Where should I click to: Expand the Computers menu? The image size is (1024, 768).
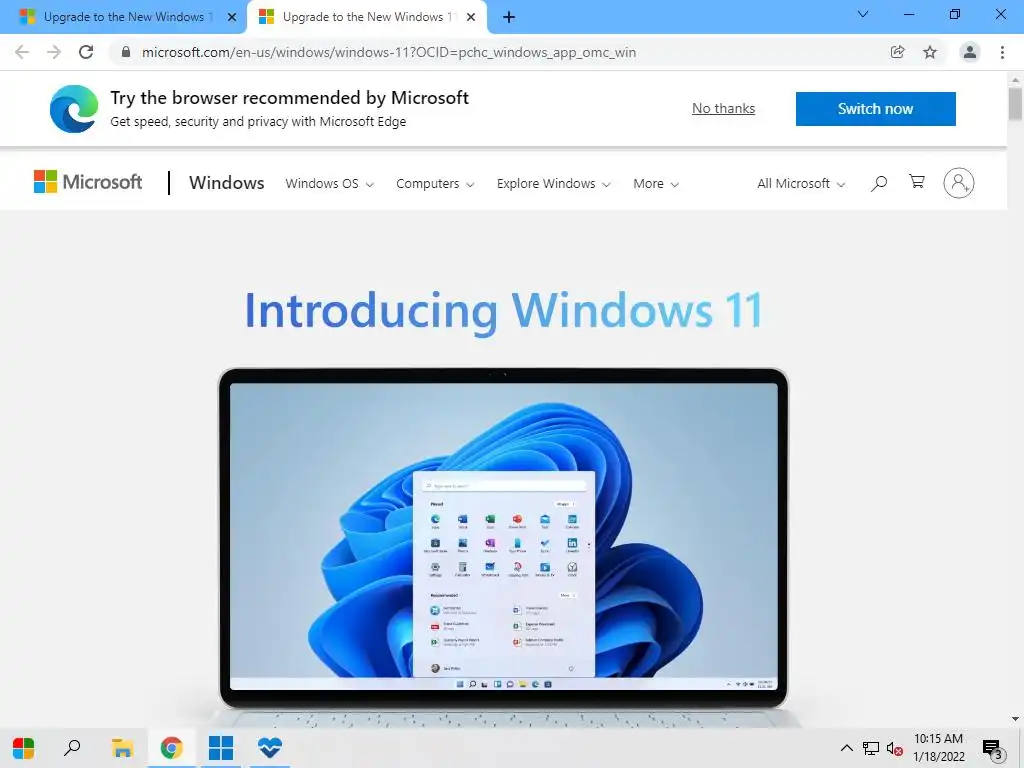click(x=435, y=184)
